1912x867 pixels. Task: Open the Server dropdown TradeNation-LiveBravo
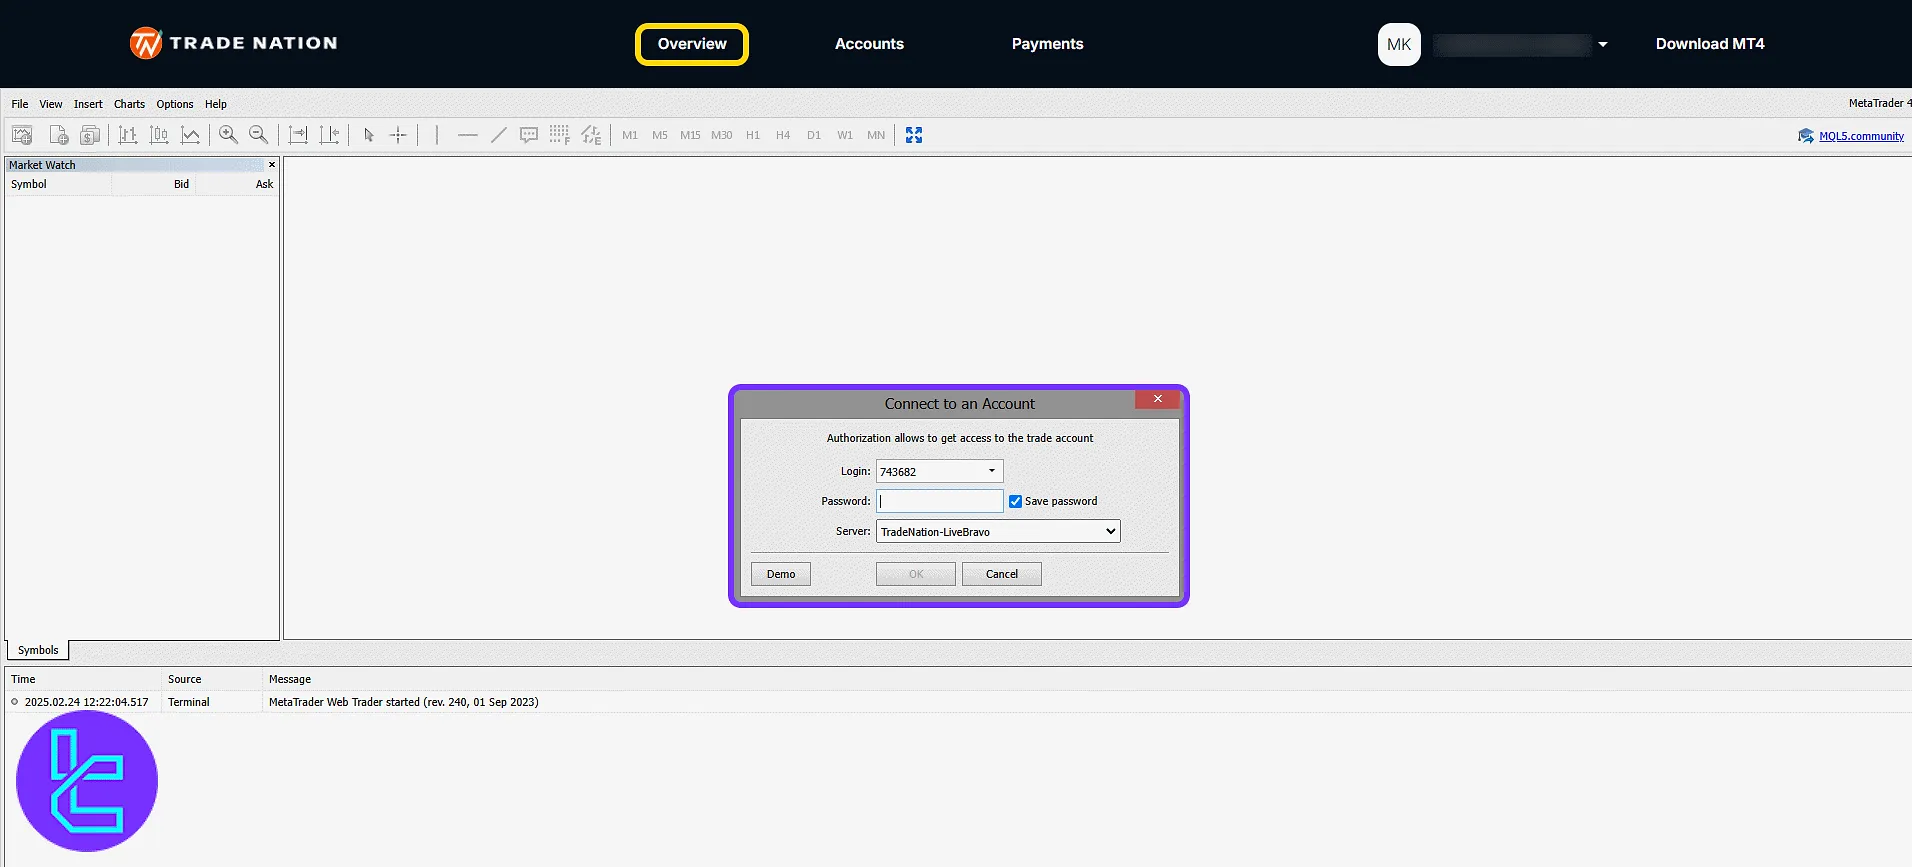[998, 531]
